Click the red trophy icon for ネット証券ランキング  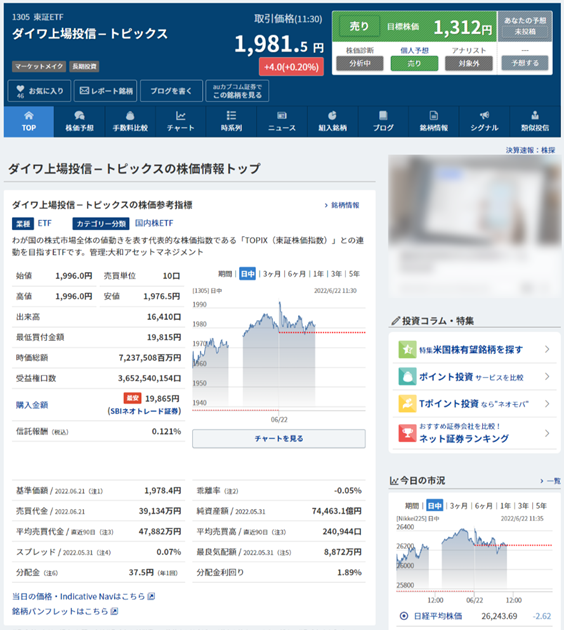[x=407, y=433]
